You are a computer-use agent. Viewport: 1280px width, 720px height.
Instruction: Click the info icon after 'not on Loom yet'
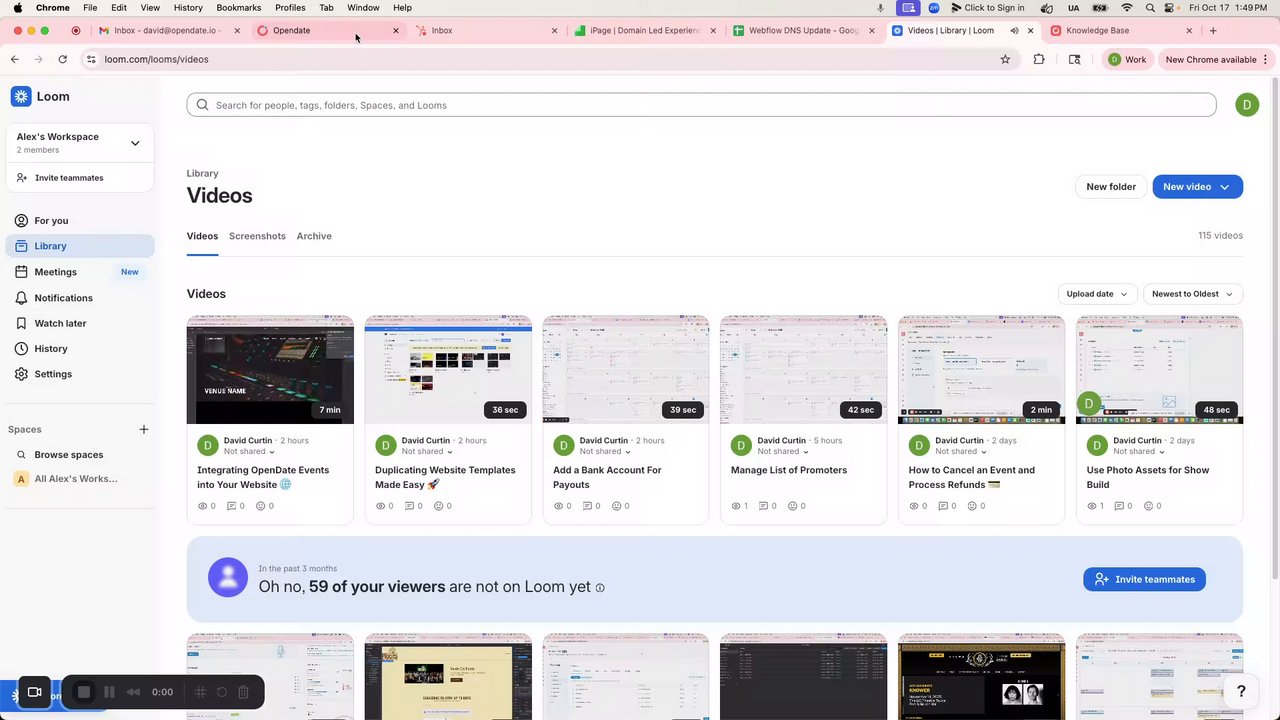pyautogui.click(x=600, y=588)
